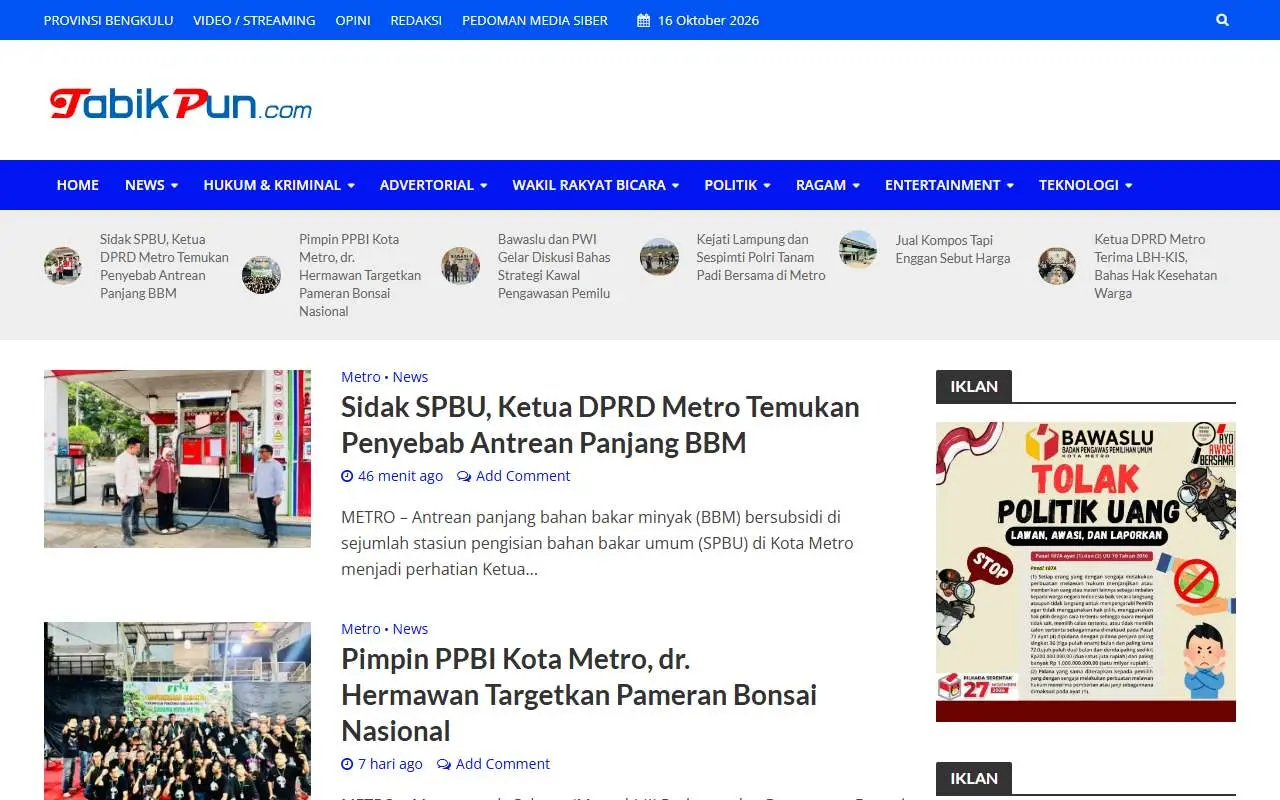Click Add Comment under Pimpin PPBI article

pos(503,764)
